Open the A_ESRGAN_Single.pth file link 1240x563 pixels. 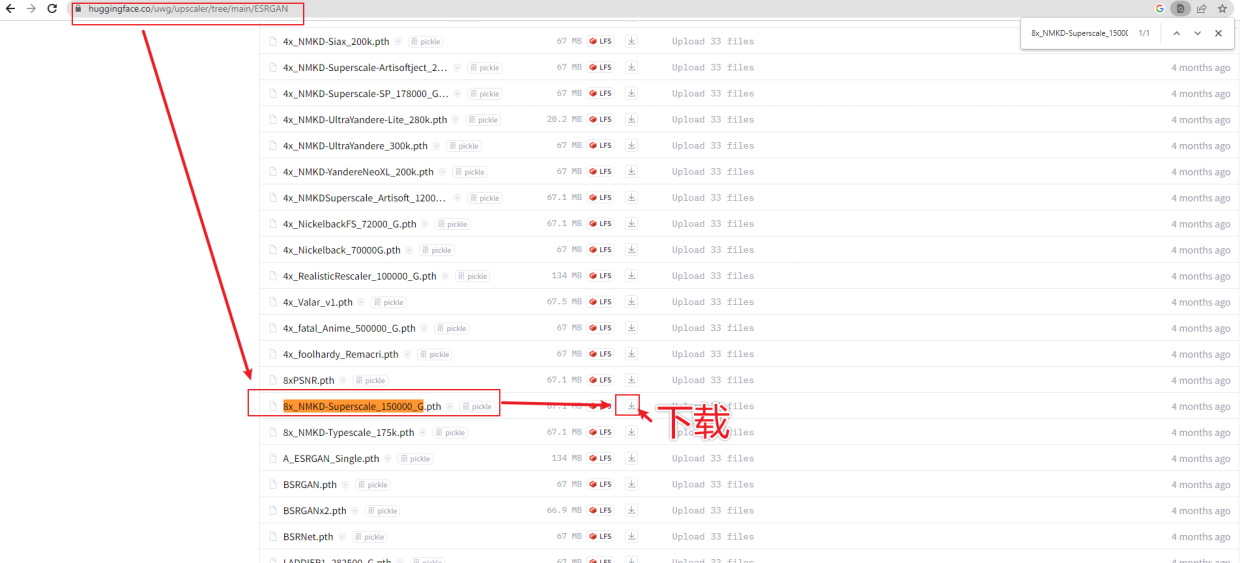tap(331, 459)
